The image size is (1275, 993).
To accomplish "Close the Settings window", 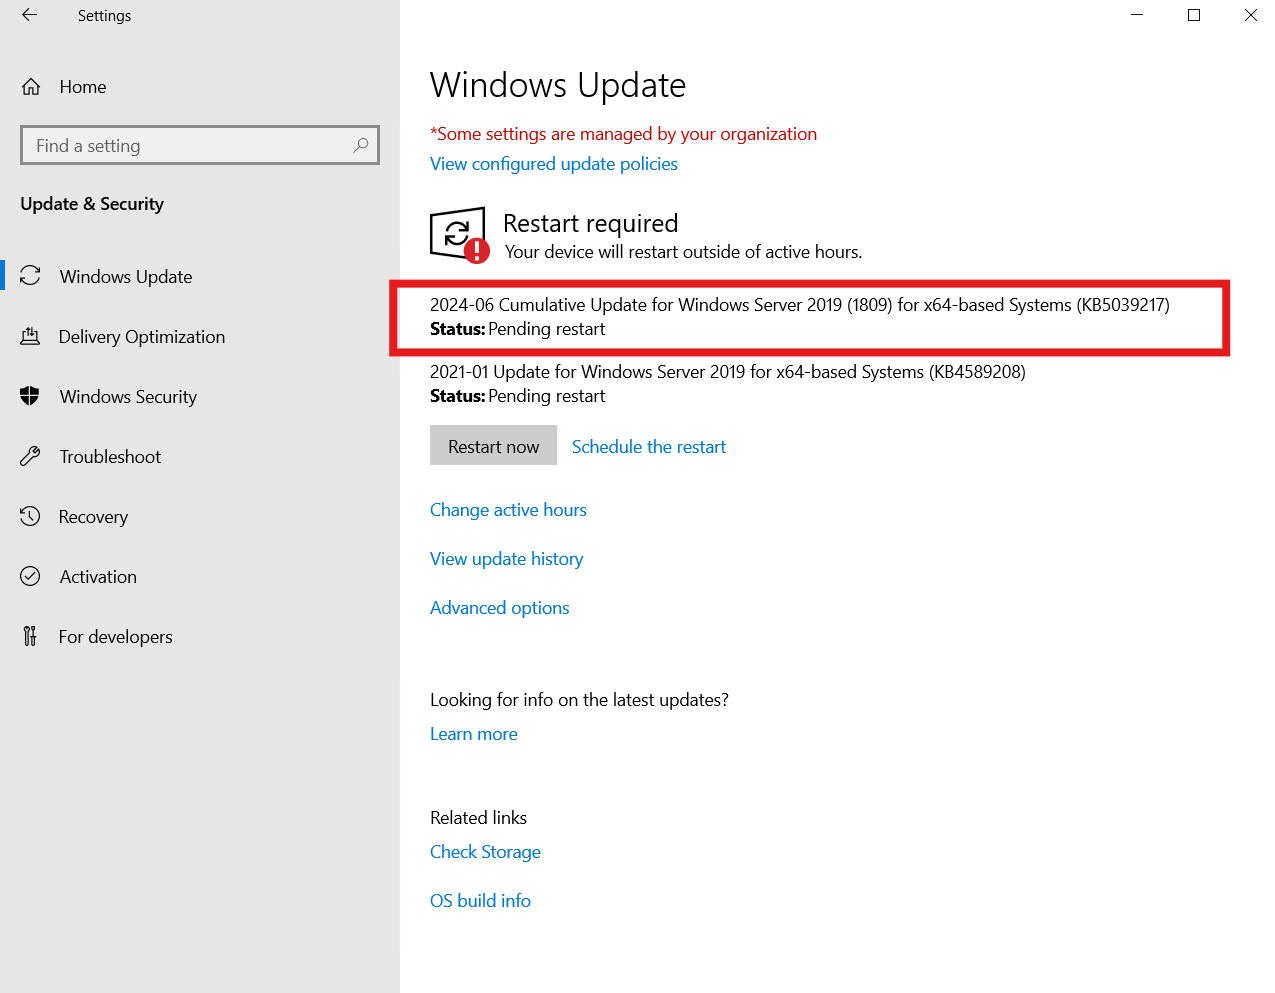I will pyautogui.click(x=1250, y=15).
